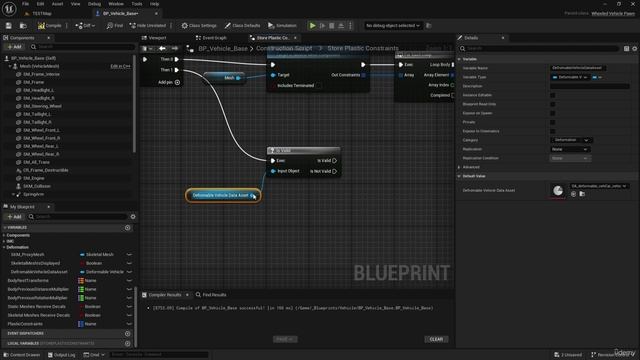The width and height of the screenshot is (640, 360).
Task: Open play options three-dot menu
Action: pyautogui.click(x=350, y=26)
